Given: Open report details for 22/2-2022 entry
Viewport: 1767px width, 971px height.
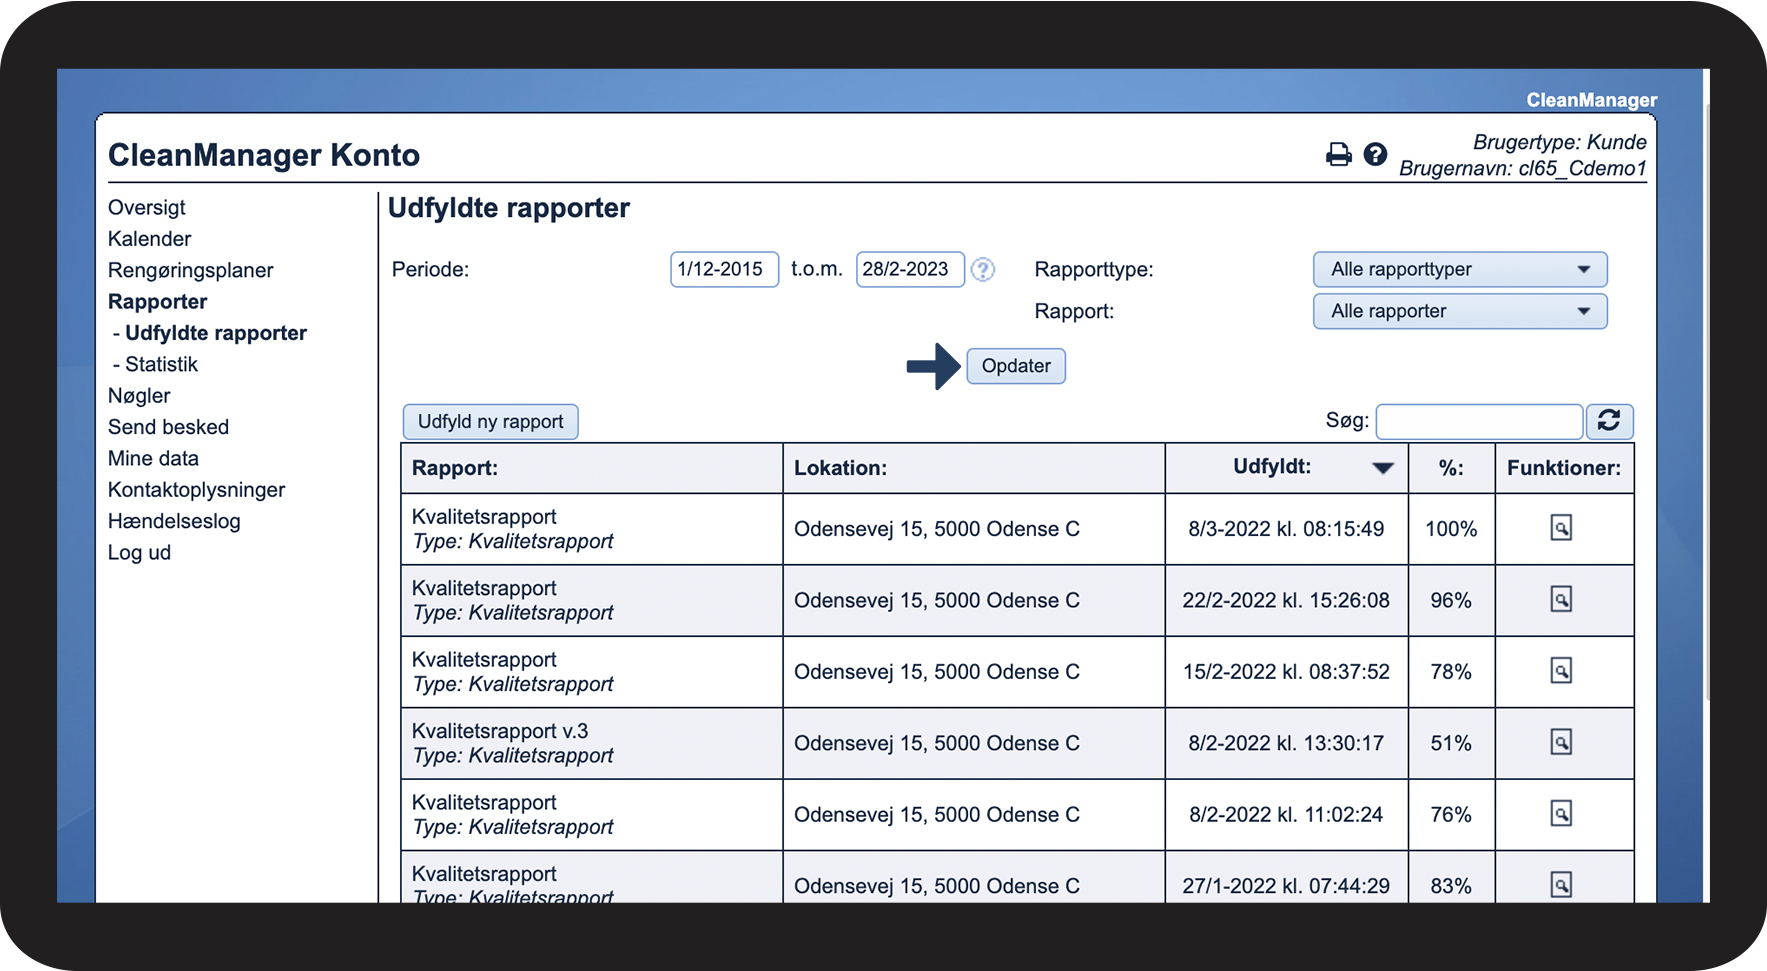Looking at the screenshot, I should (1560, 600).
